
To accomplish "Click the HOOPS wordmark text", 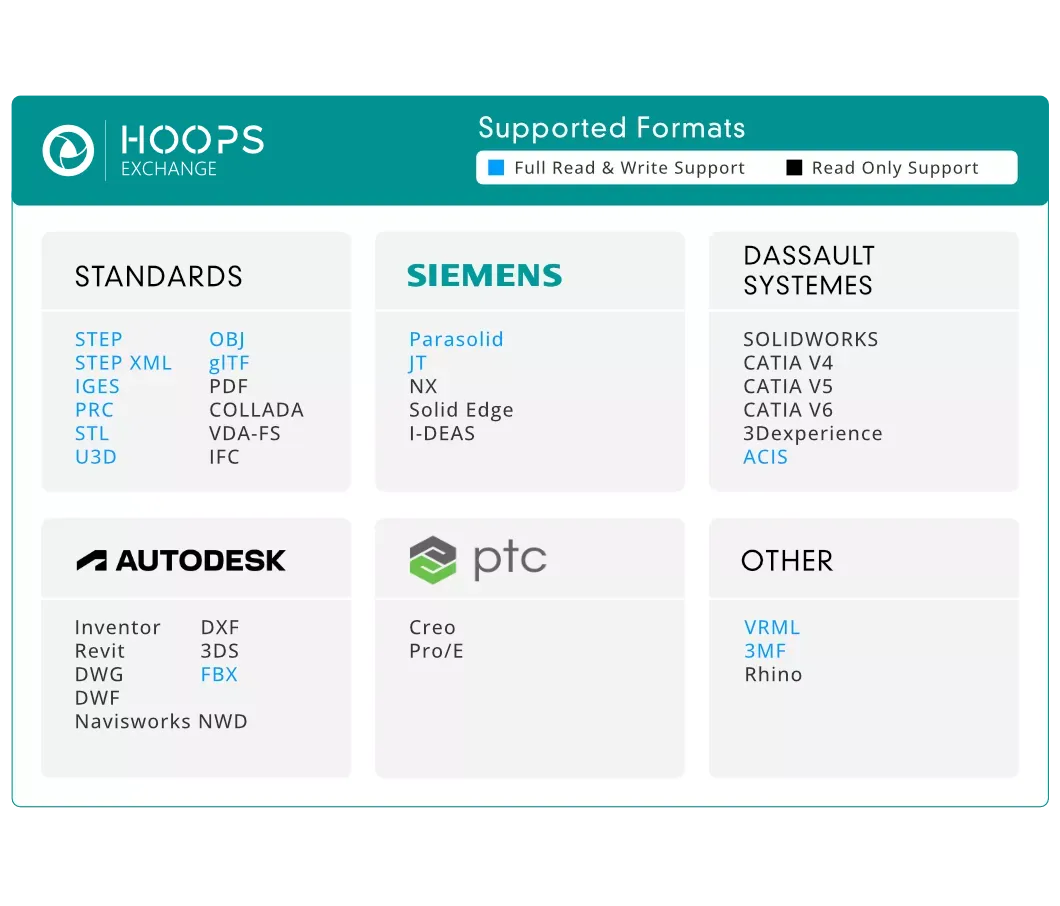I will pyautogui.click(x=193, y=140).
